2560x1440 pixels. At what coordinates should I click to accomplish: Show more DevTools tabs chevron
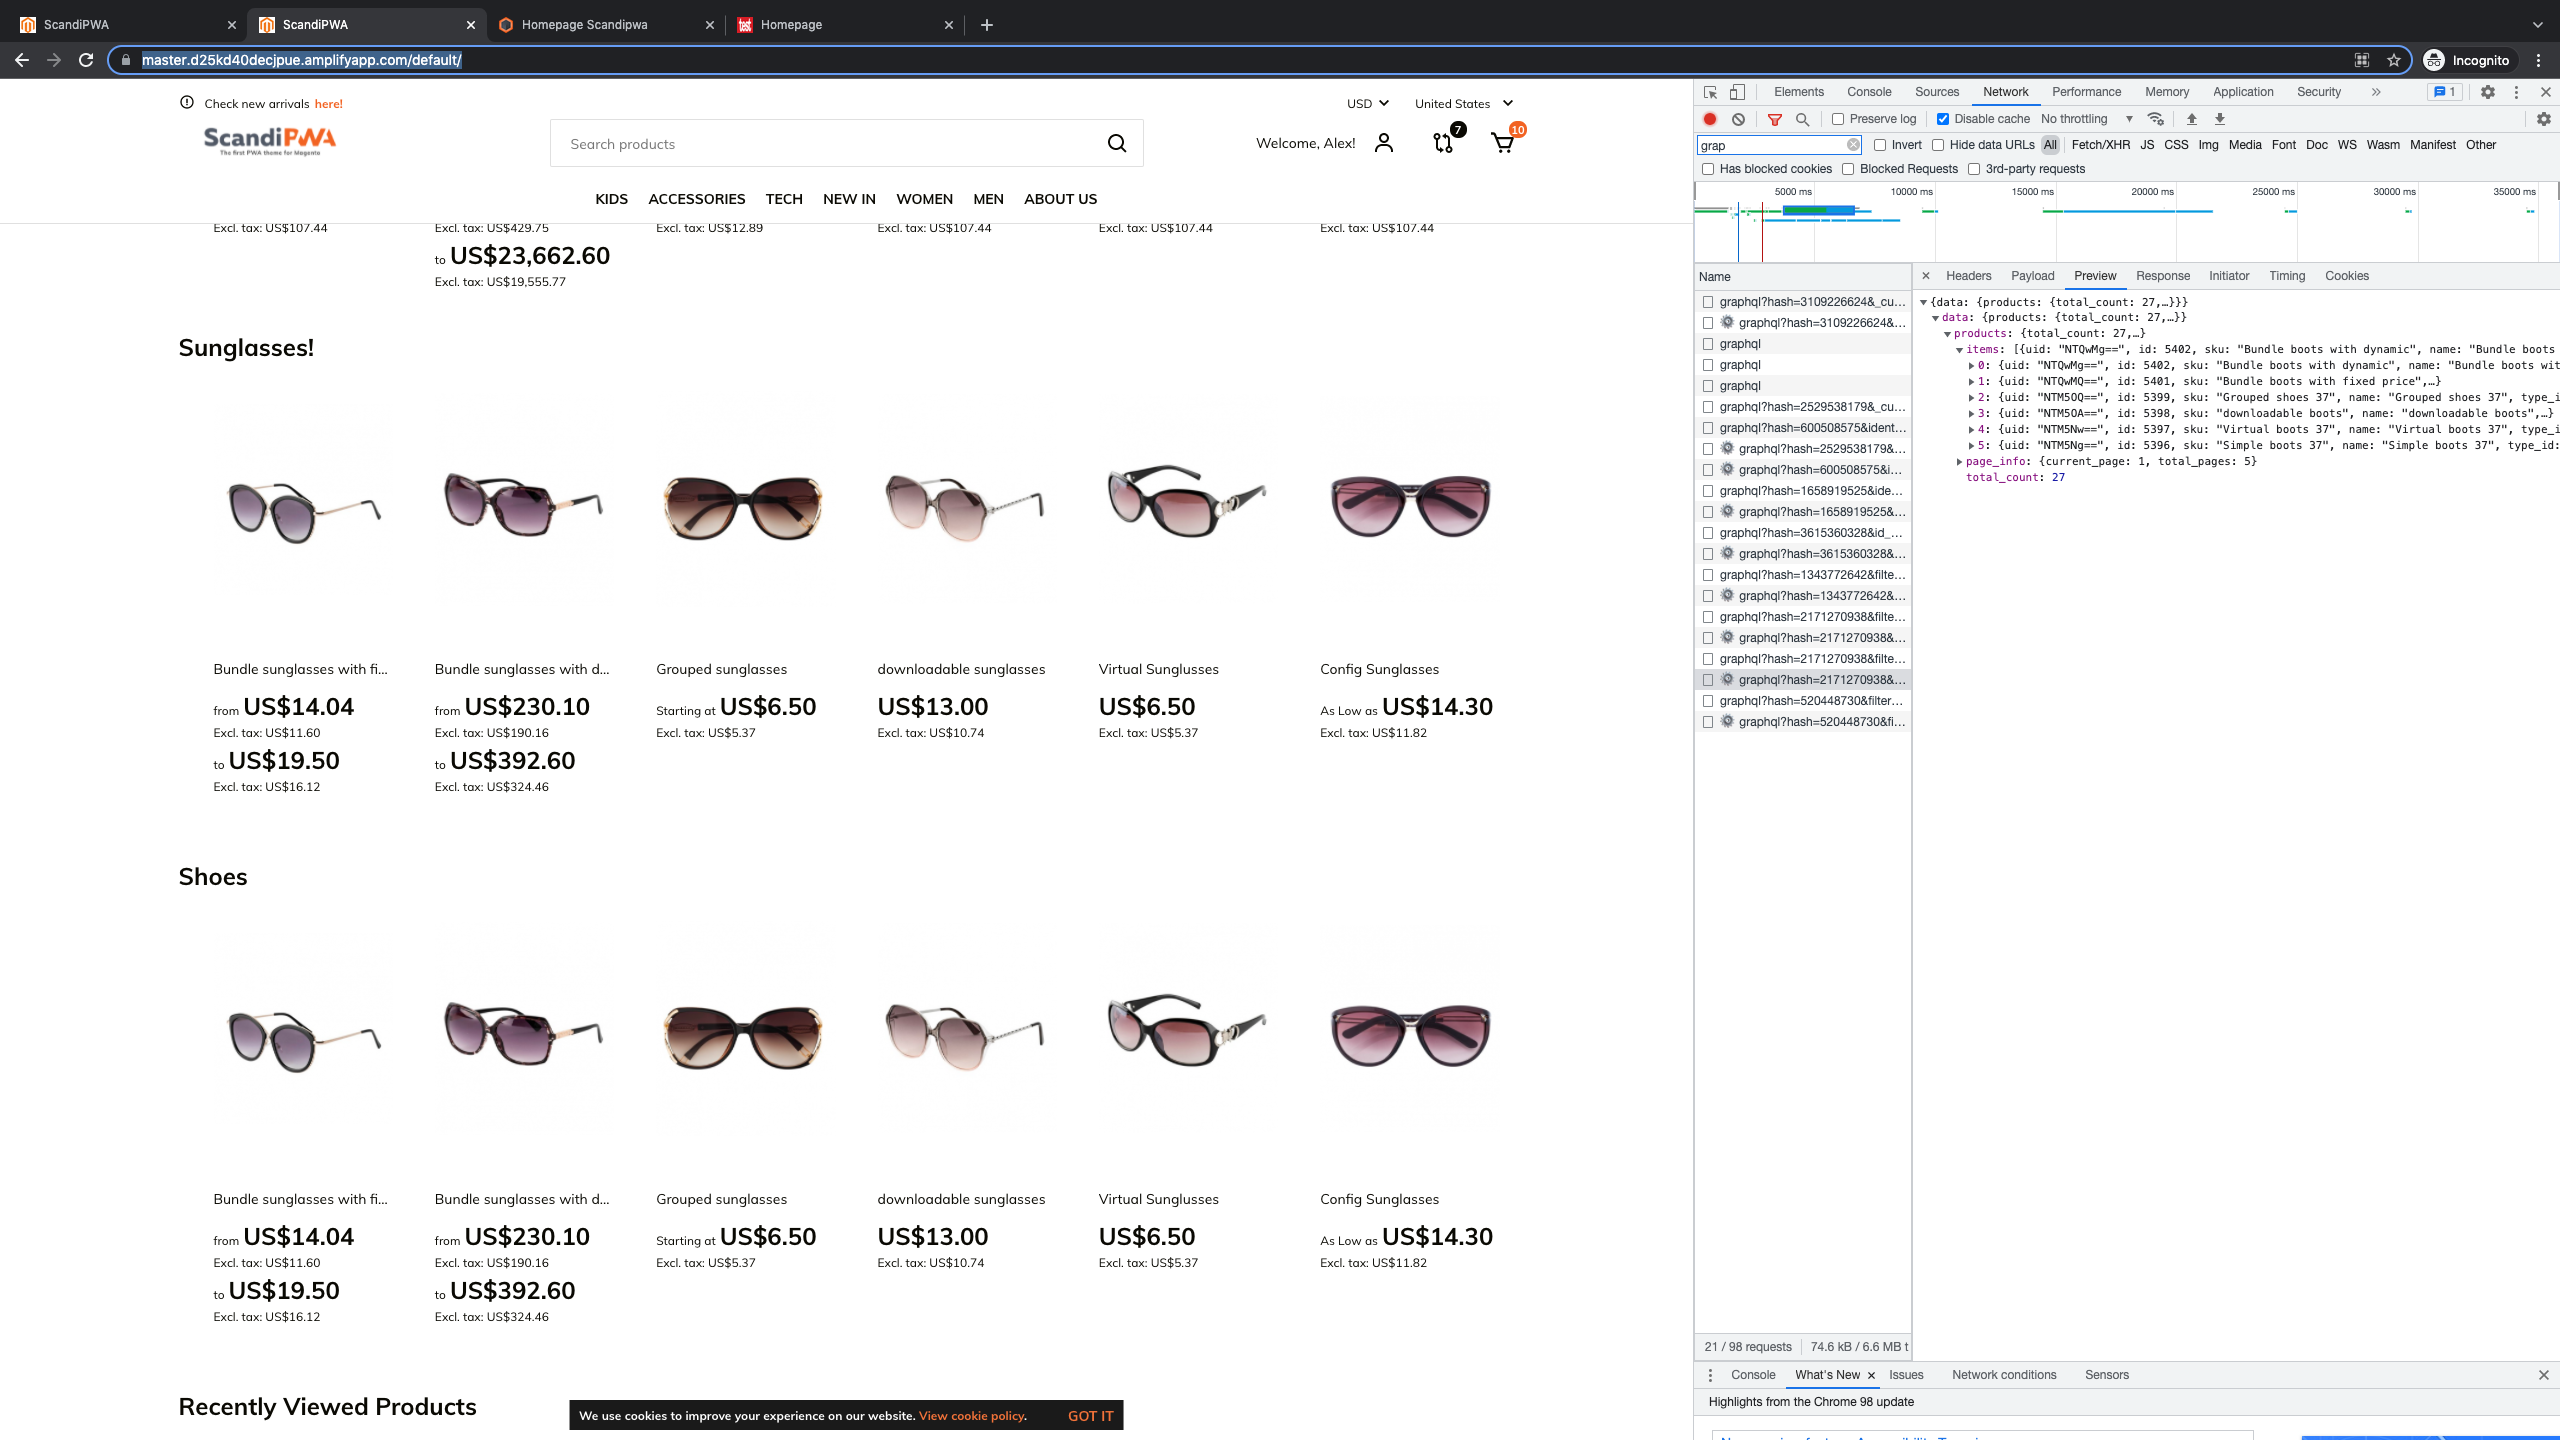pyautogui.click(x=2376, y=92)
